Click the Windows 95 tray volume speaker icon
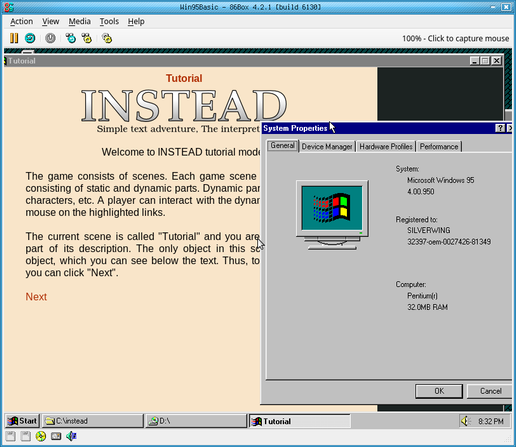The height and width of the screenshot is (447, 516). pos(465,421)
